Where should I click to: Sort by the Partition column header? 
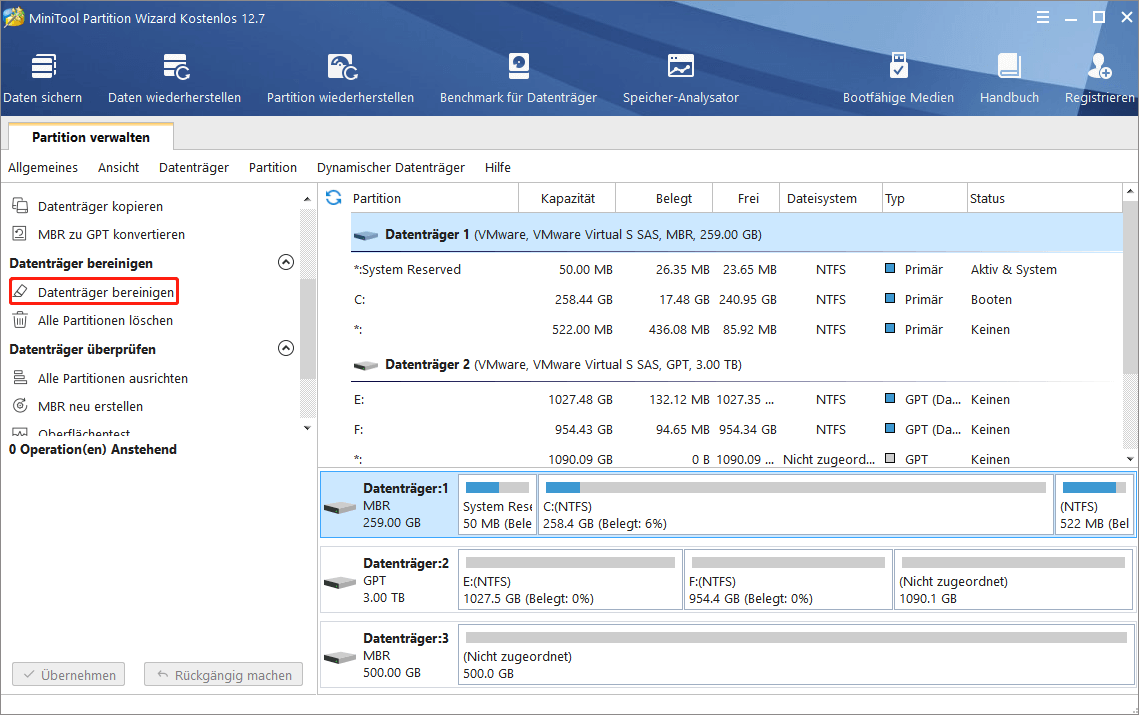click(x=434, y=198)
